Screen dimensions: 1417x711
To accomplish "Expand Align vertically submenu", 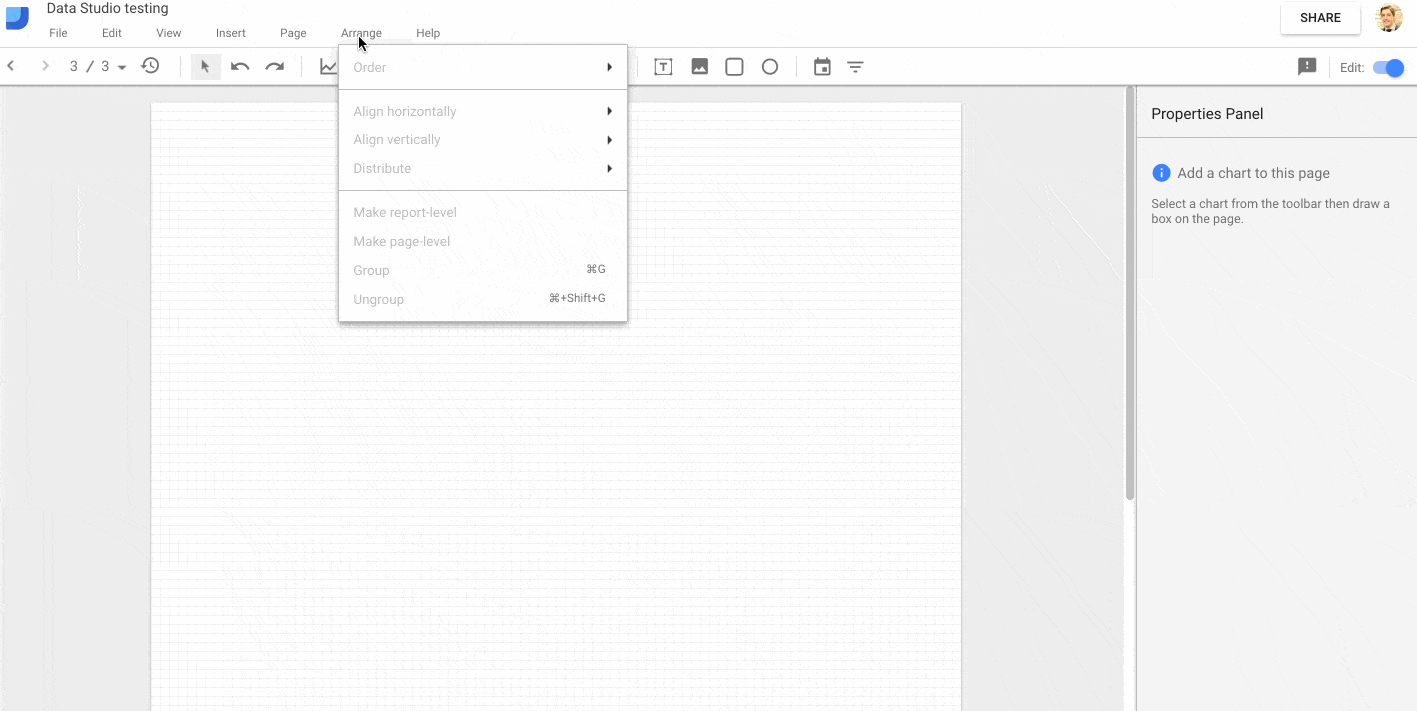I will click(x=483, y=140).
